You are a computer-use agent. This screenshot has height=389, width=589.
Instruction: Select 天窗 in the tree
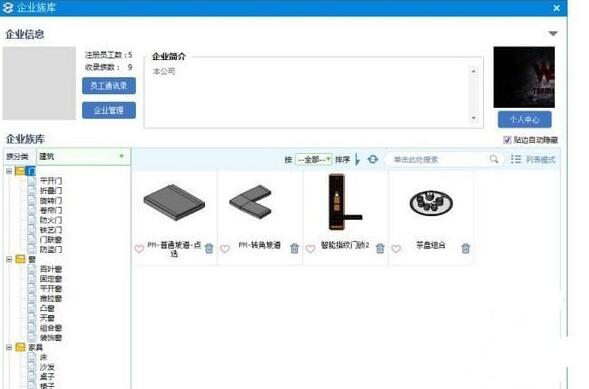point(47,318)
